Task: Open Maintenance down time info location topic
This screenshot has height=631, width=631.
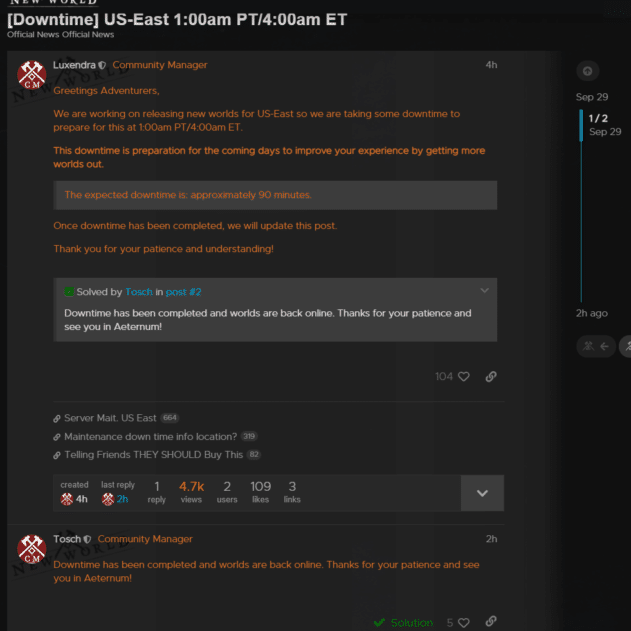Action: (x=151, y=437)
